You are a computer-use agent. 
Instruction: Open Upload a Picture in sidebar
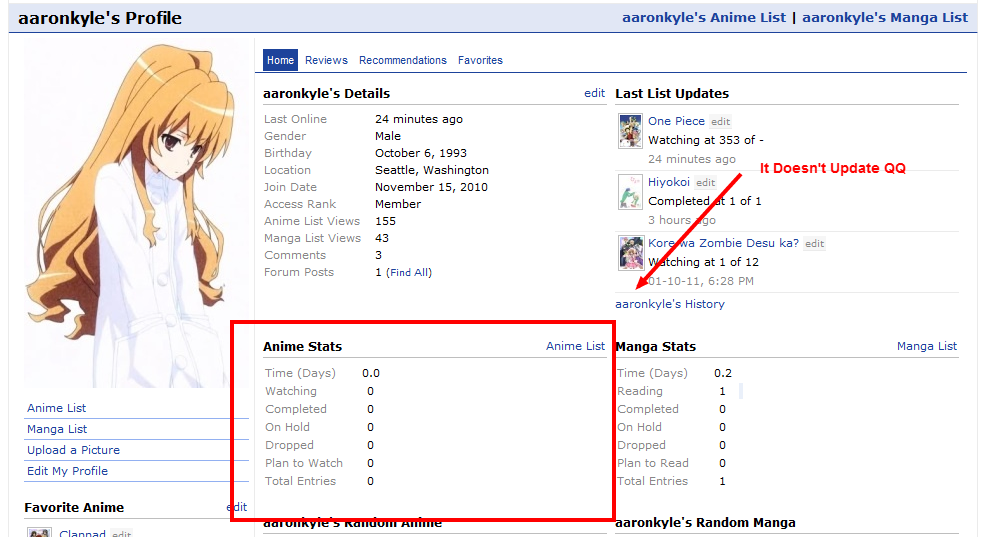point(73,450)
